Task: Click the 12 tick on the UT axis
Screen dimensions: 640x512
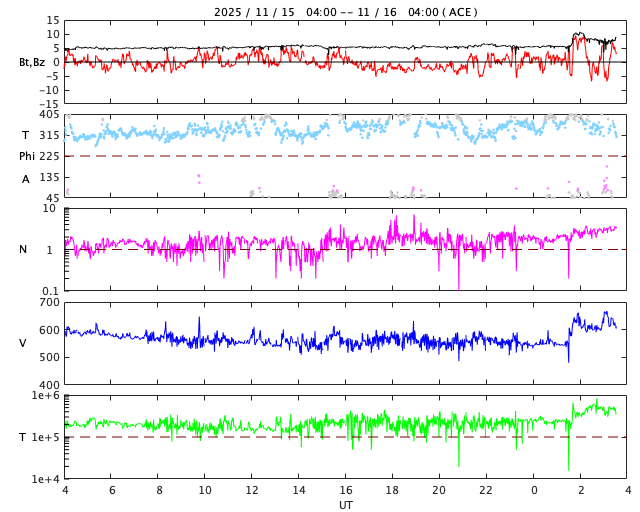Action: (252, 491)
